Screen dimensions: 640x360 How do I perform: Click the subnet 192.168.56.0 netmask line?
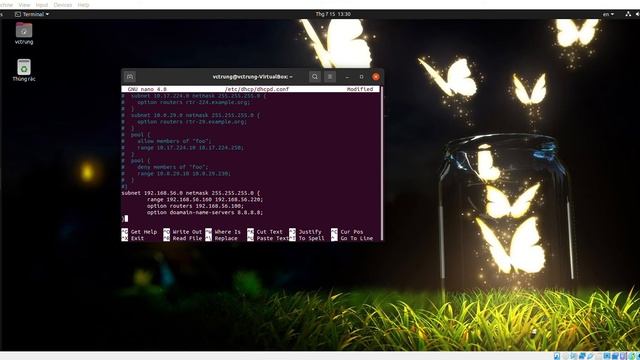[x=190, y=193]
